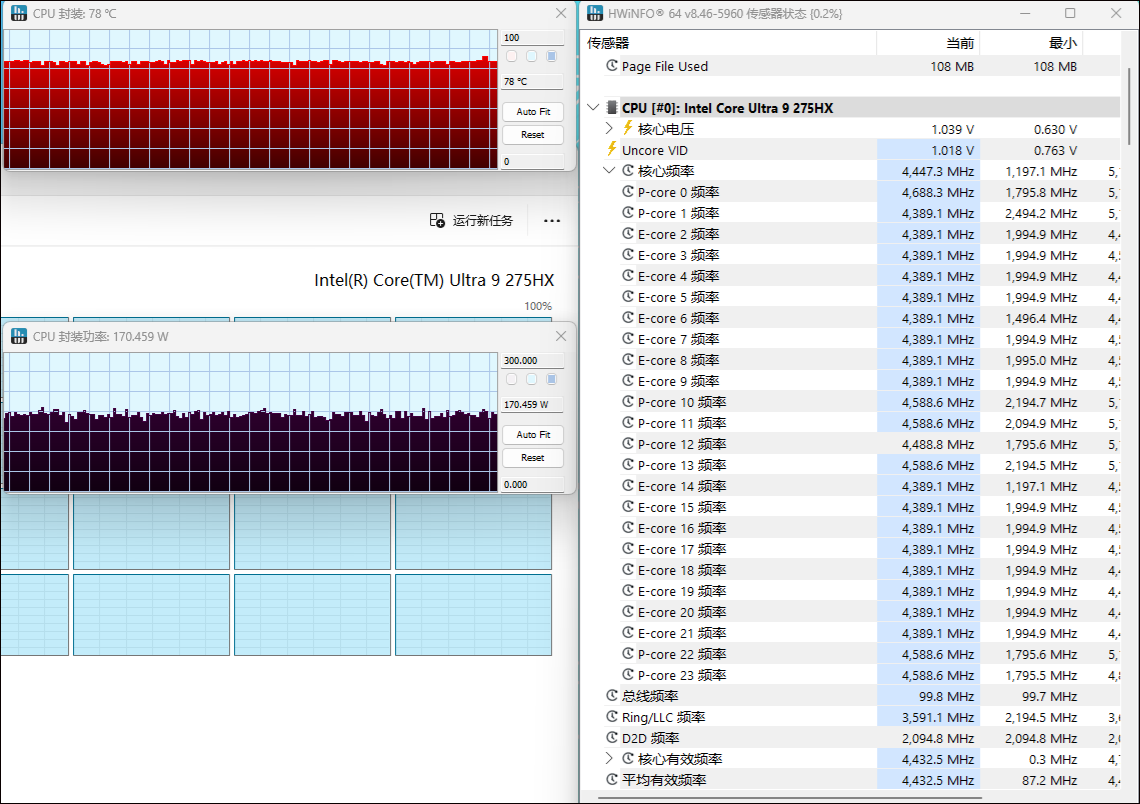
Task: Select the first graph style option in temperature window
Action: pyautogui.click(x=512, y=56)
